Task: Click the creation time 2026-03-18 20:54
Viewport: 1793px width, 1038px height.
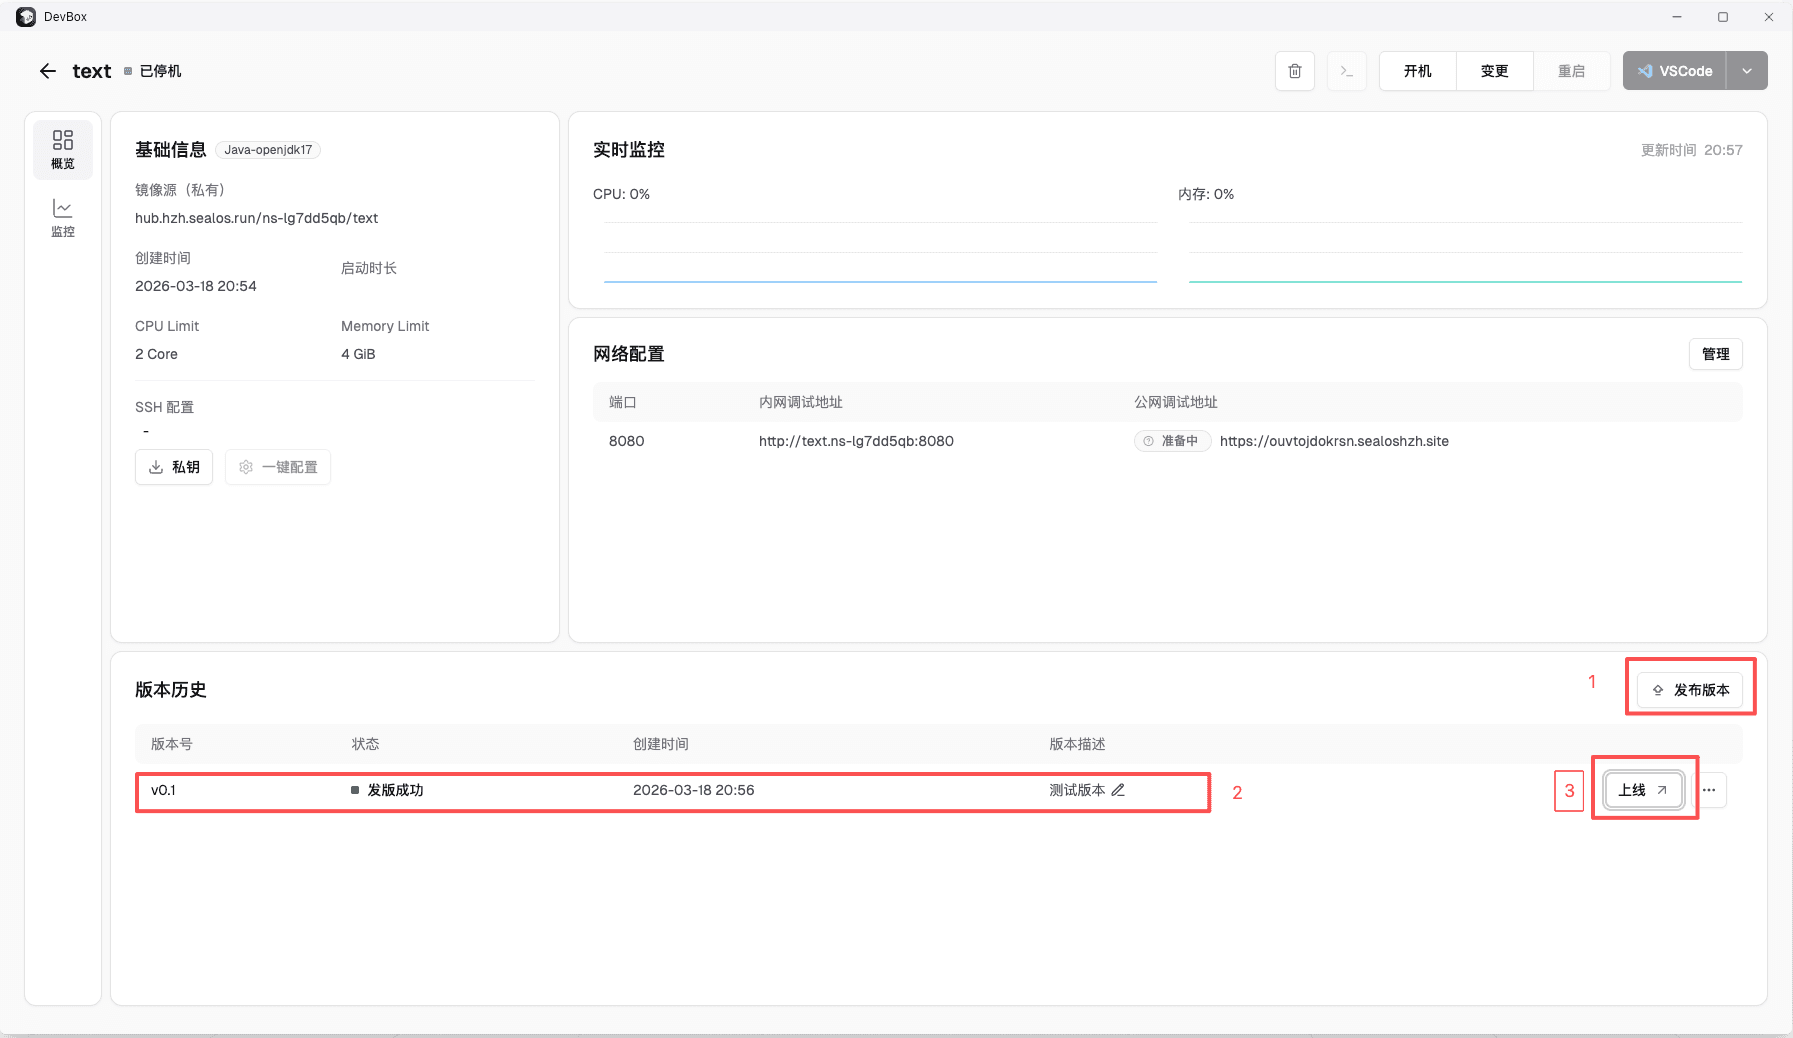Action: pos(196,286)
